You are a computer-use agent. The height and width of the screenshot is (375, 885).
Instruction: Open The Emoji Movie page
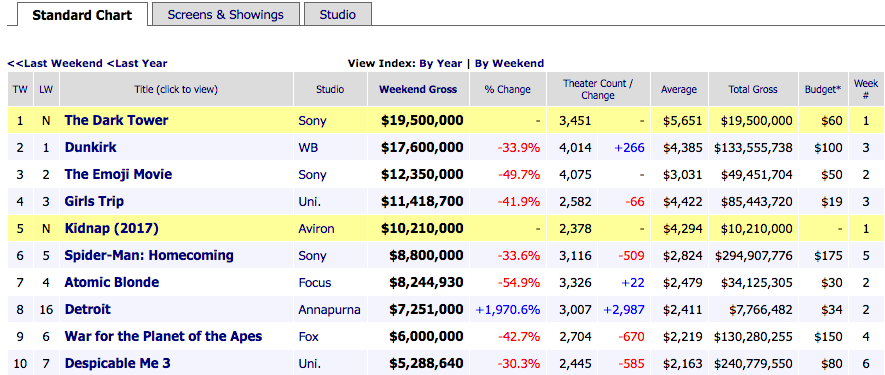118,175
